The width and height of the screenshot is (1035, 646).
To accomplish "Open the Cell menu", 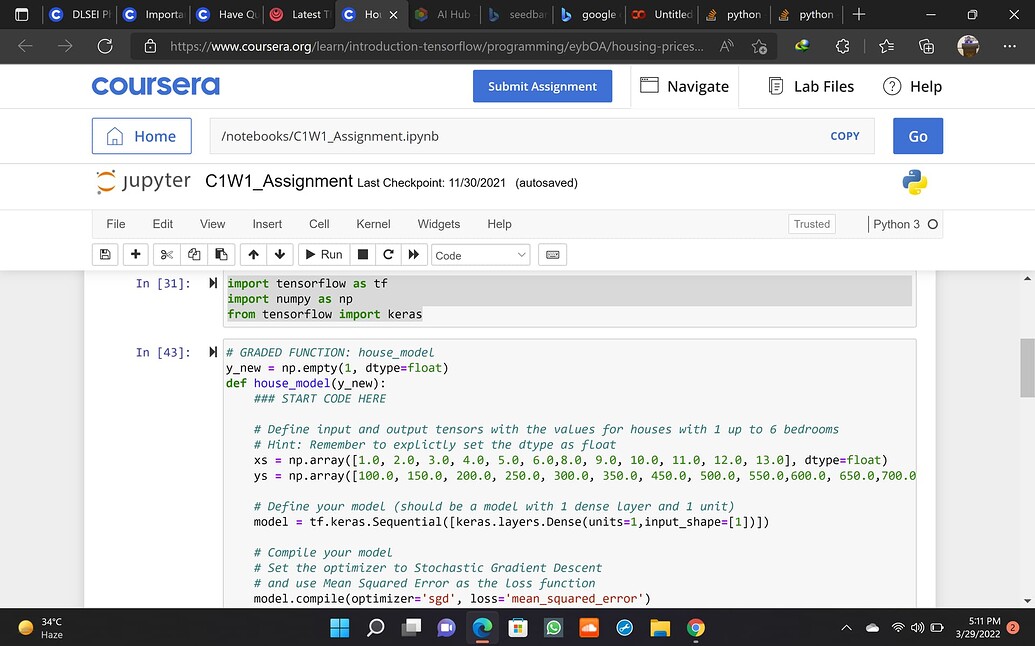I will coord(319,224).
